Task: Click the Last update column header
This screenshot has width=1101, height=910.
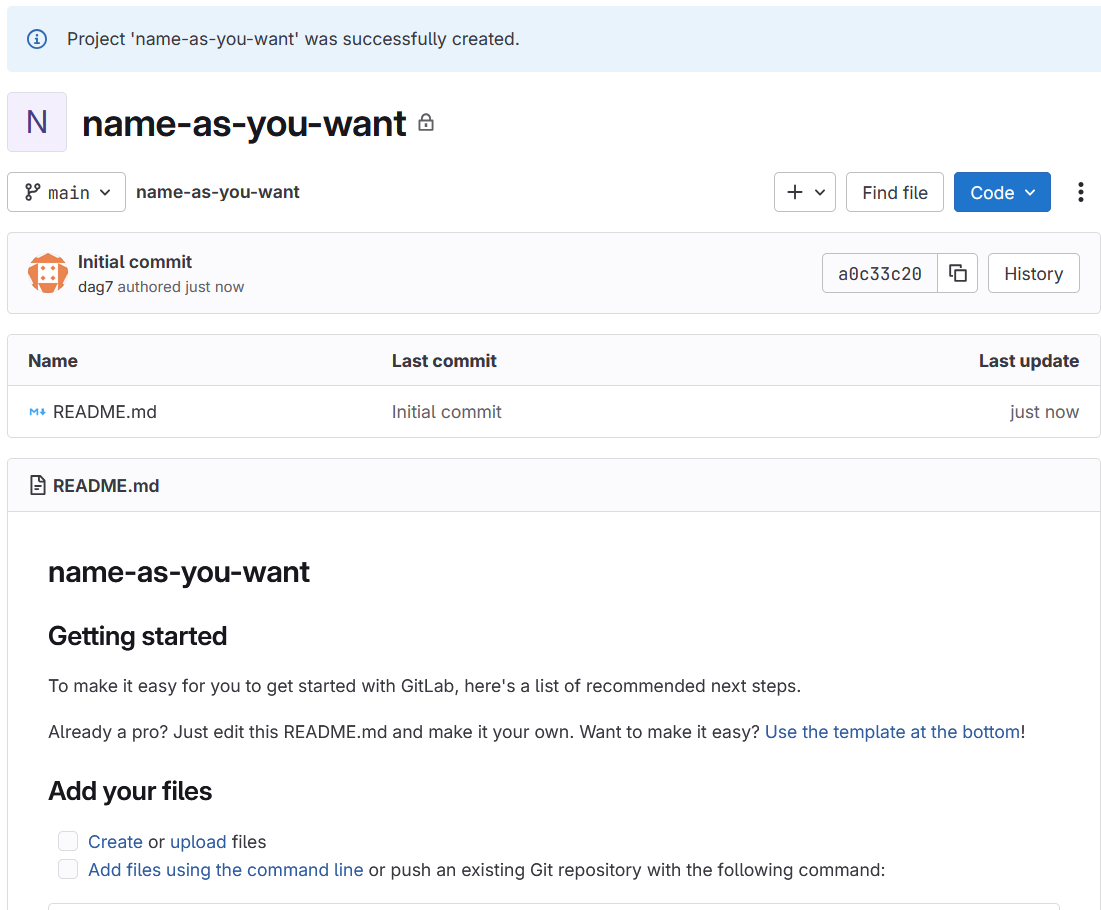Action: coord(1029,361)
